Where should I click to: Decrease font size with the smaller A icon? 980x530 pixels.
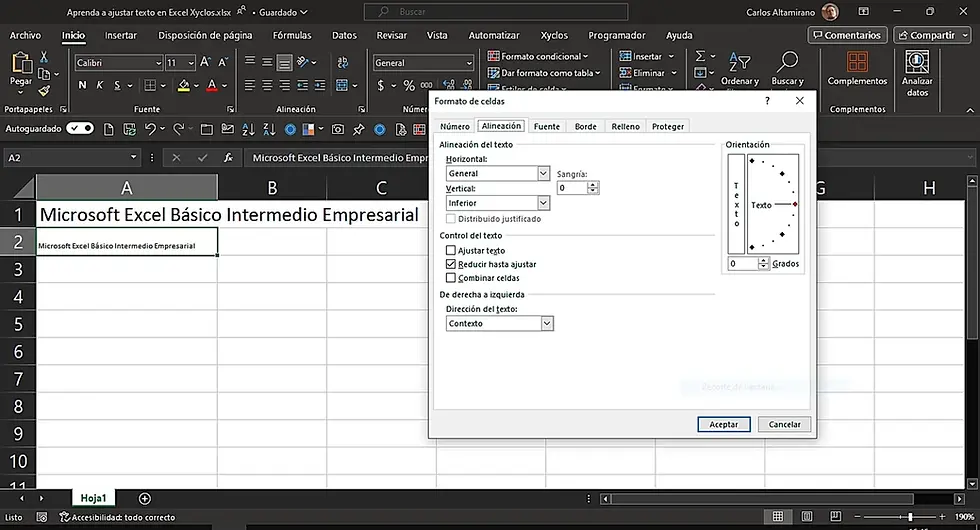[x=222, y=62]
